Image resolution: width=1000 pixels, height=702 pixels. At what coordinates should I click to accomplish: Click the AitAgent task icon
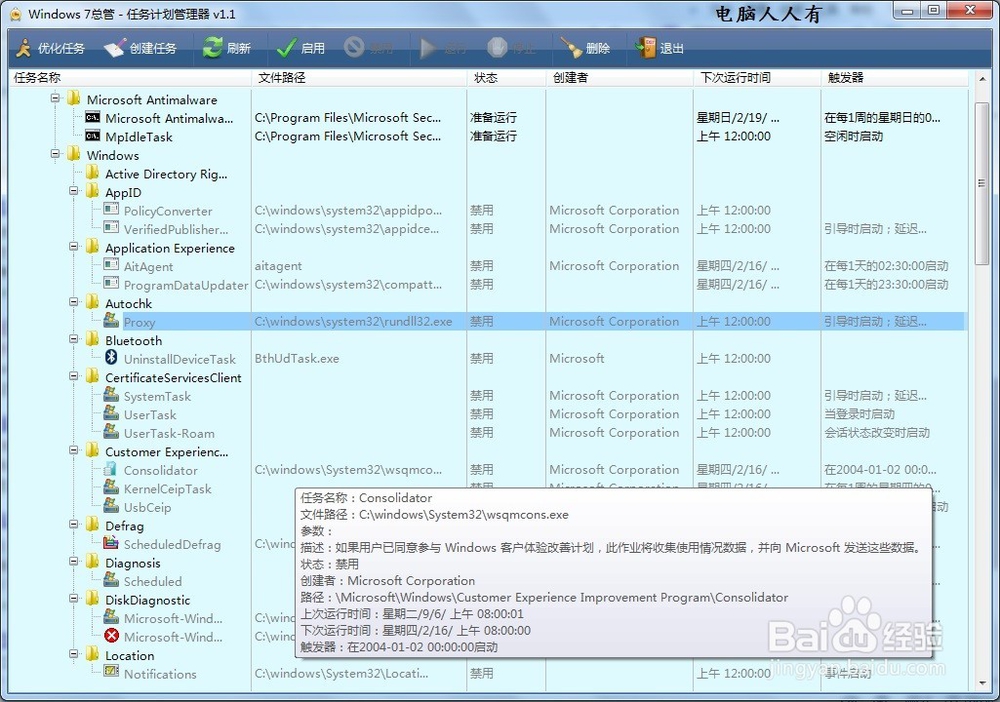tap(111, 265)
